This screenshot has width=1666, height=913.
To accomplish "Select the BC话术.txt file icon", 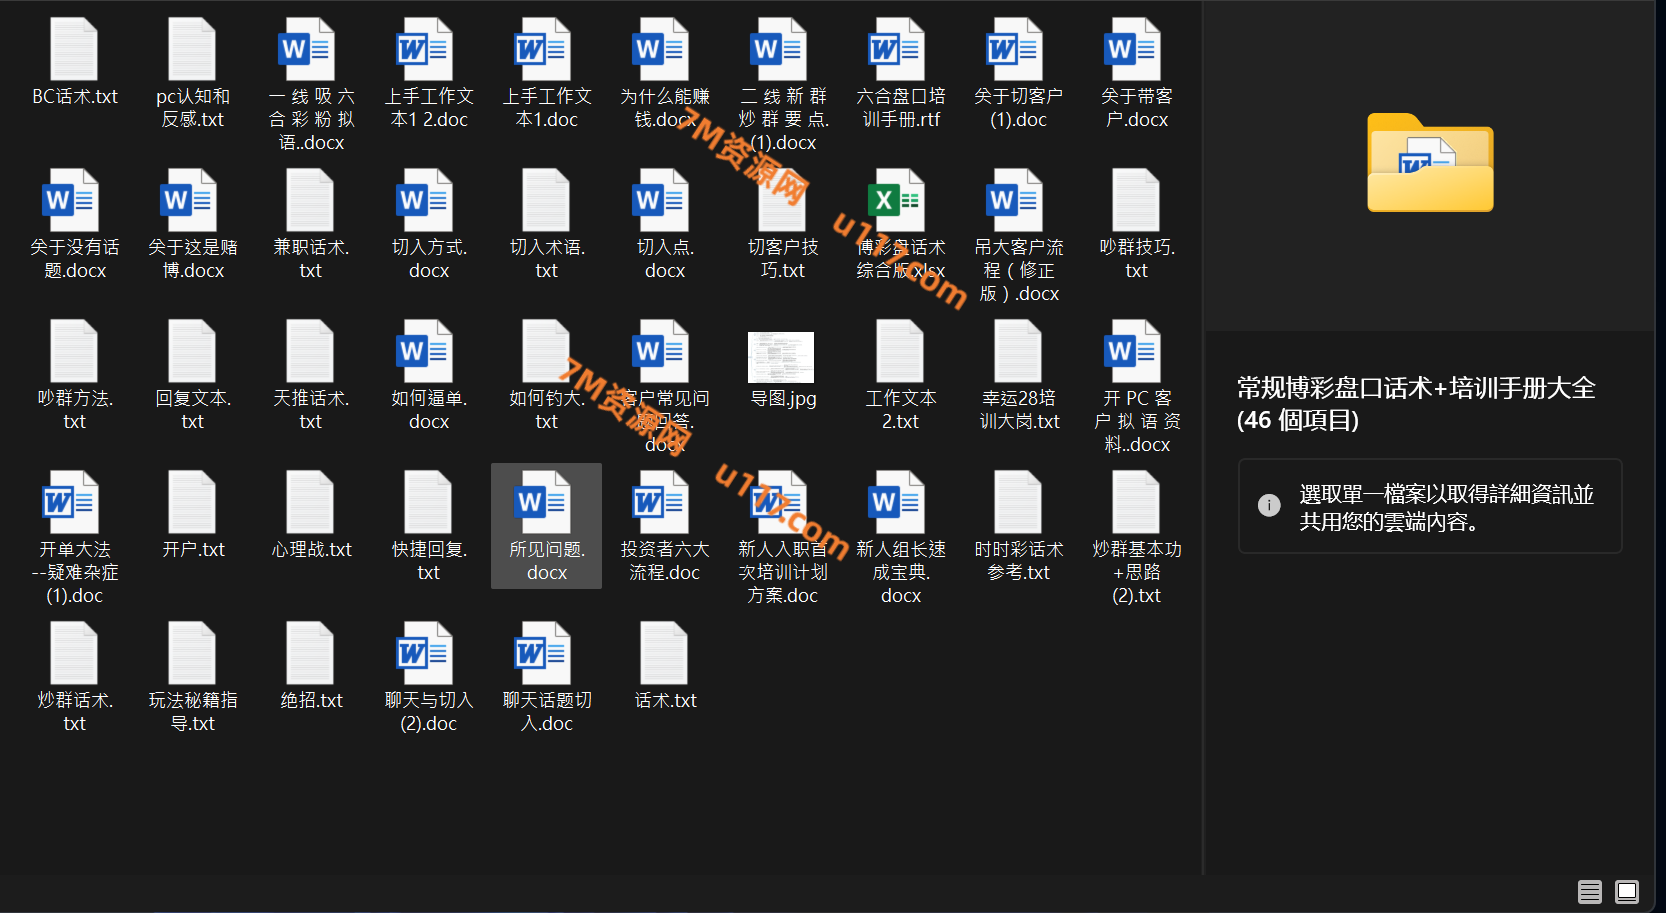I will (x=74, y=50).
